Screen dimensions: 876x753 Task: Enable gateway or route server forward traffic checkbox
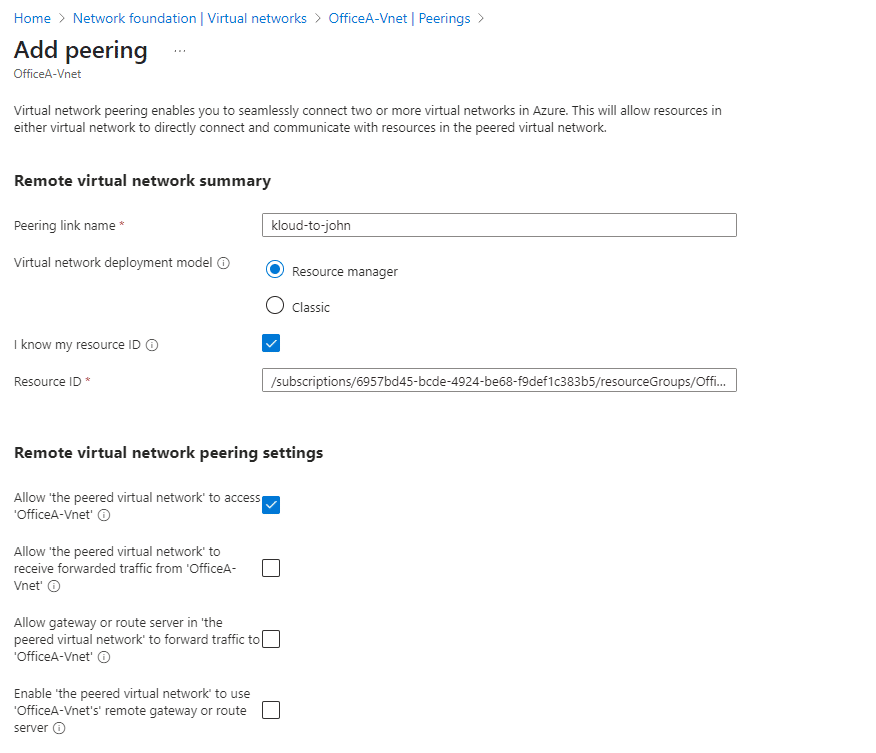coord(271,639)
